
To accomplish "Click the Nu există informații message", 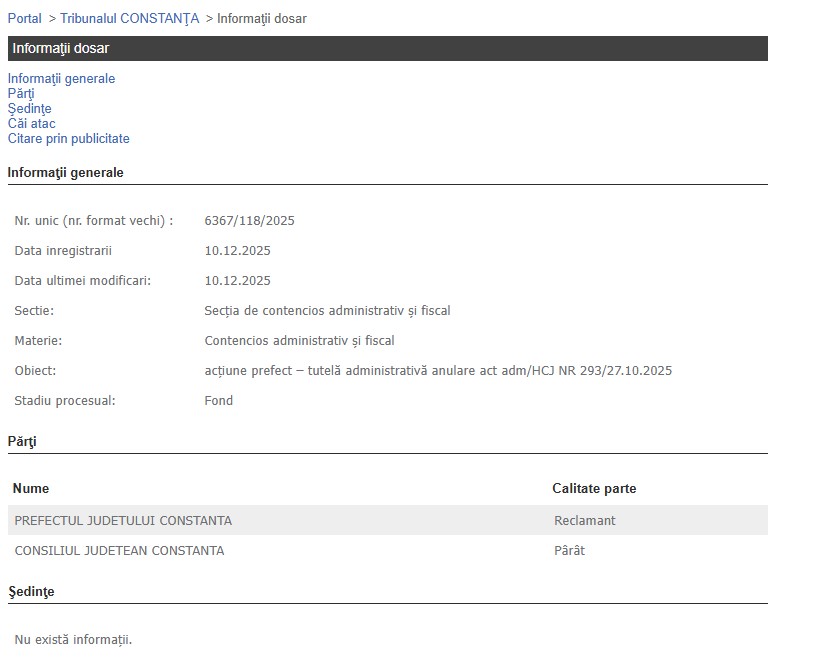I will 73,639.
